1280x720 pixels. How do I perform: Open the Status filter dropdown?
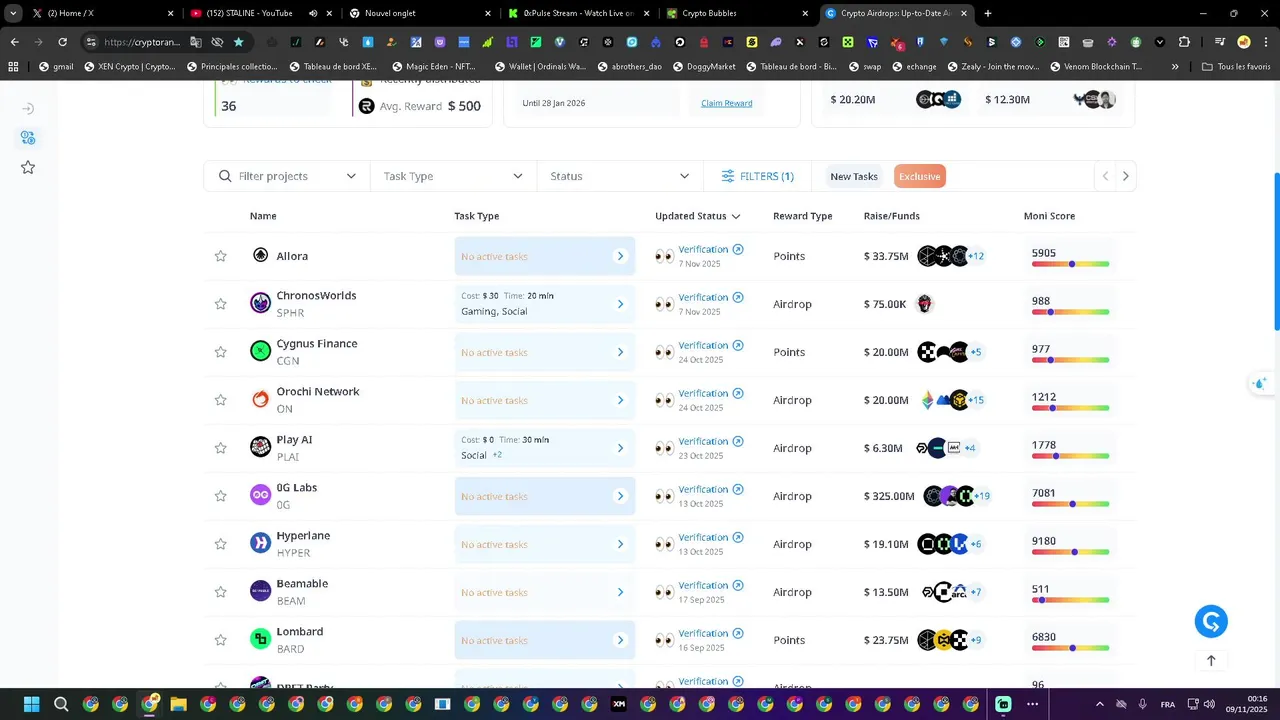click(620, 176)
